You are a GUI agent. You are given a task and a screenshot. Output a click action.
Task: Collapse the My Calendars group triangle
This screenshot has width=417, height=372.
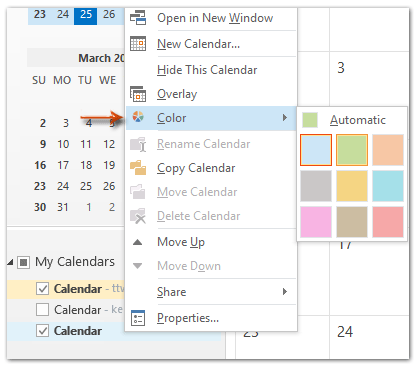point(10,263)
